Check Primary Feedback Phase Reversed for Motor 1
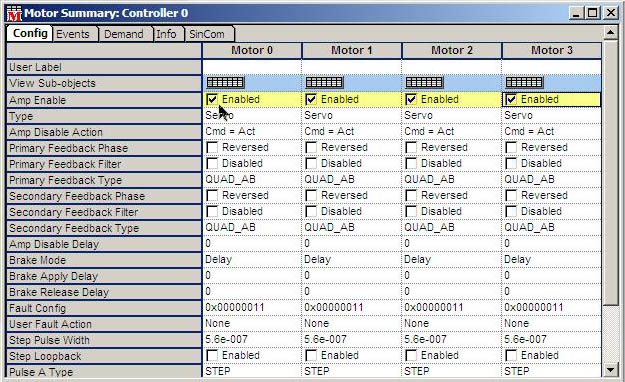This screenshot has height=382, width=625. [x=311, y=148]
